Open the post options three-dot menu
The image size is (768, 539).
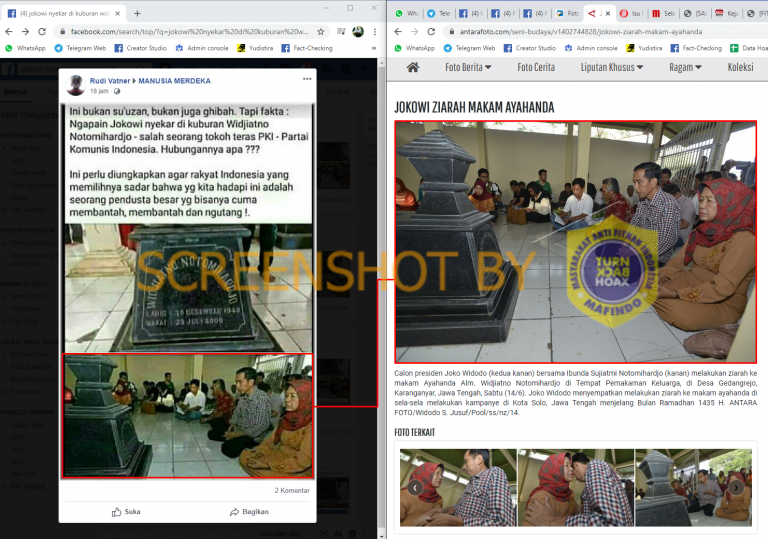[x=307, y=79]
